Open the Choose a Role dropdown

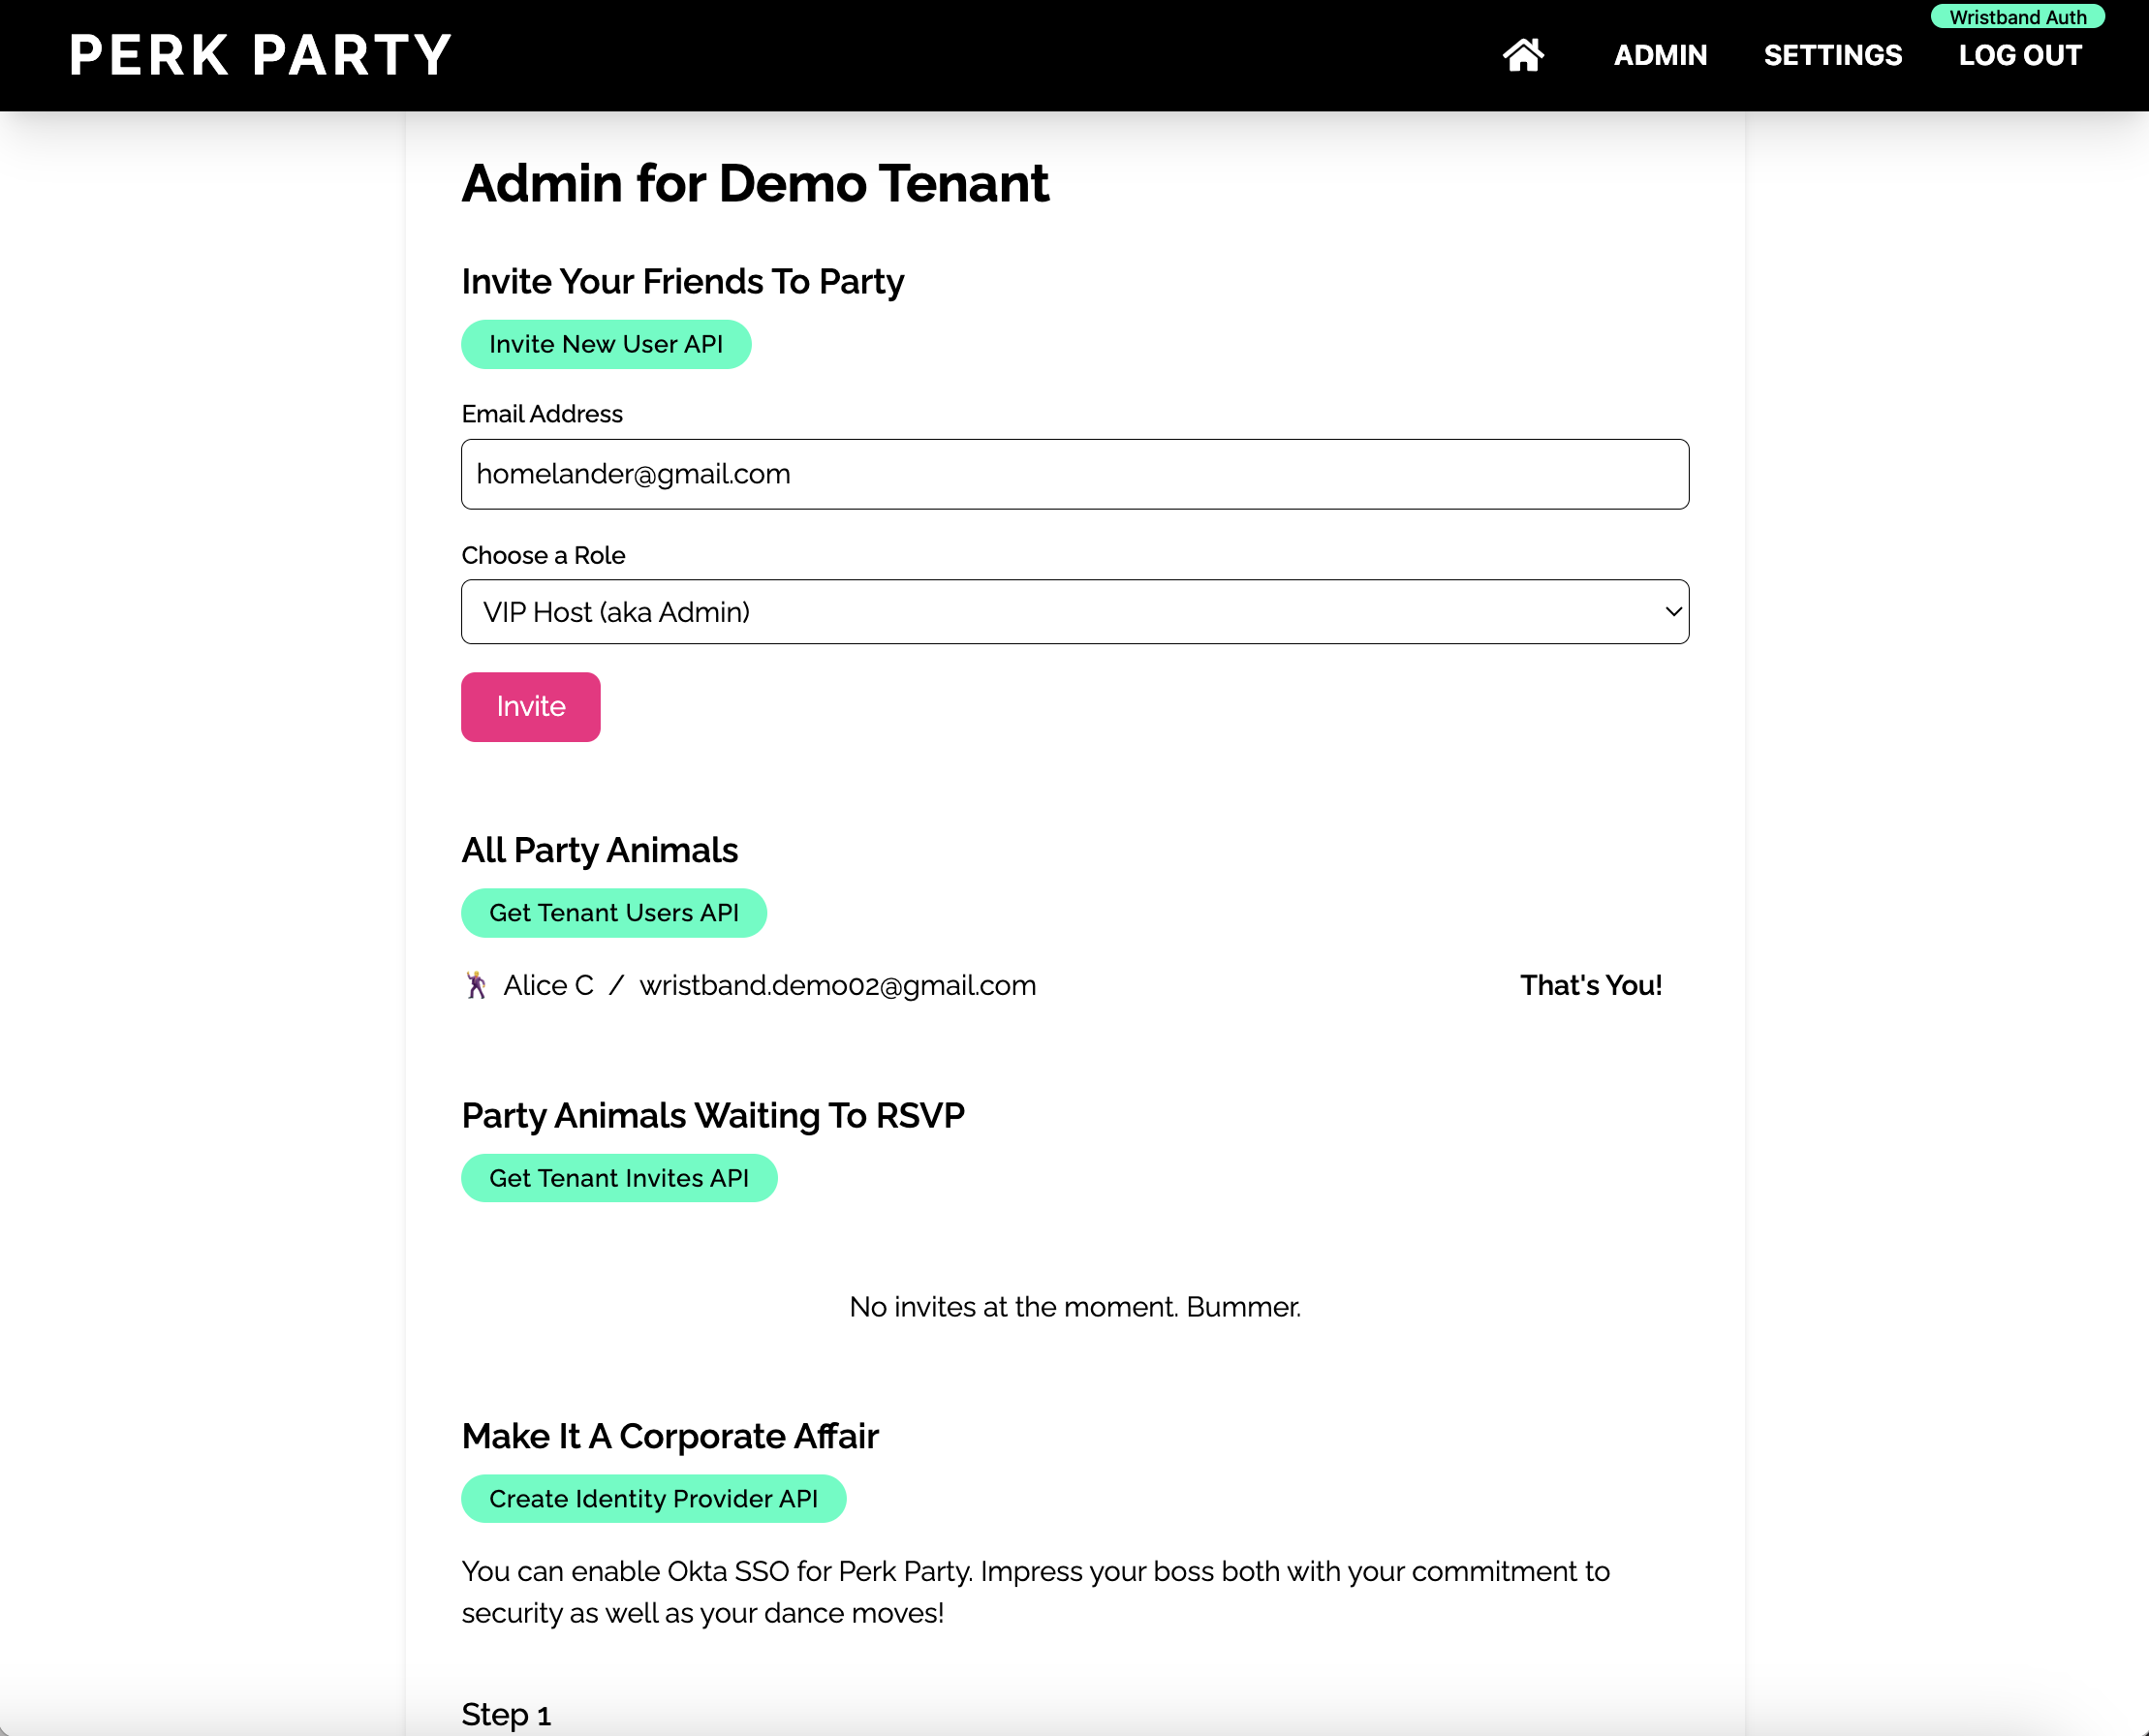(1075, 612)
